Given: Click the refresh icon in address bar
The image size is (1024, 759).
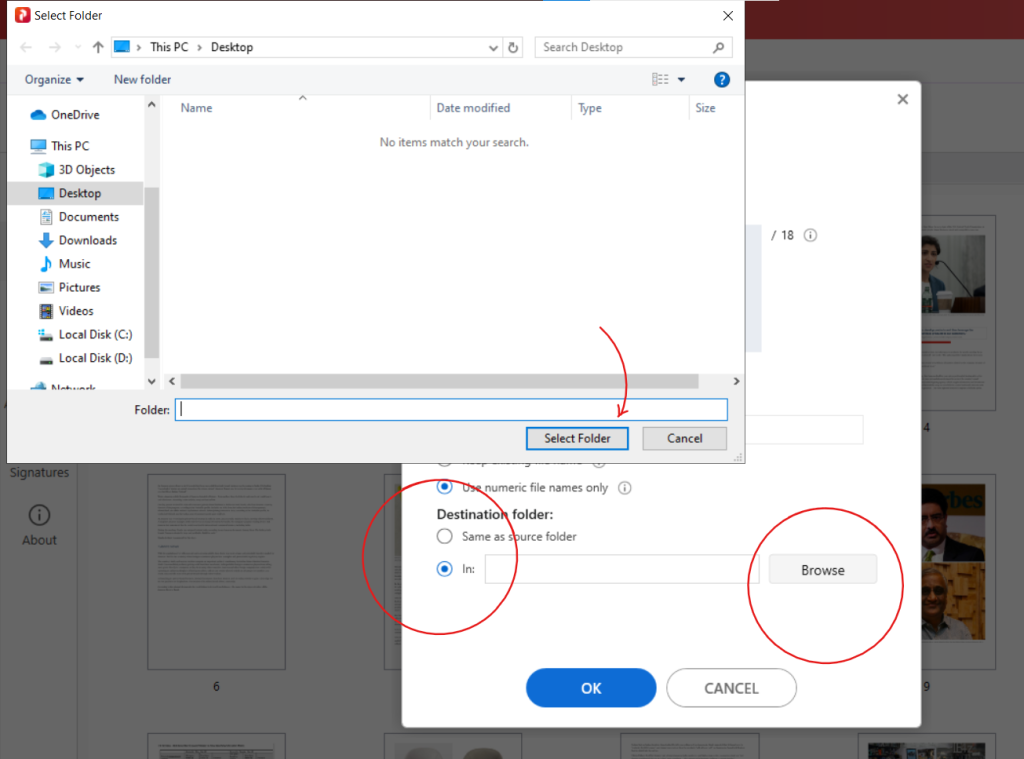Looking at the screenshot, I should point(513,47).
